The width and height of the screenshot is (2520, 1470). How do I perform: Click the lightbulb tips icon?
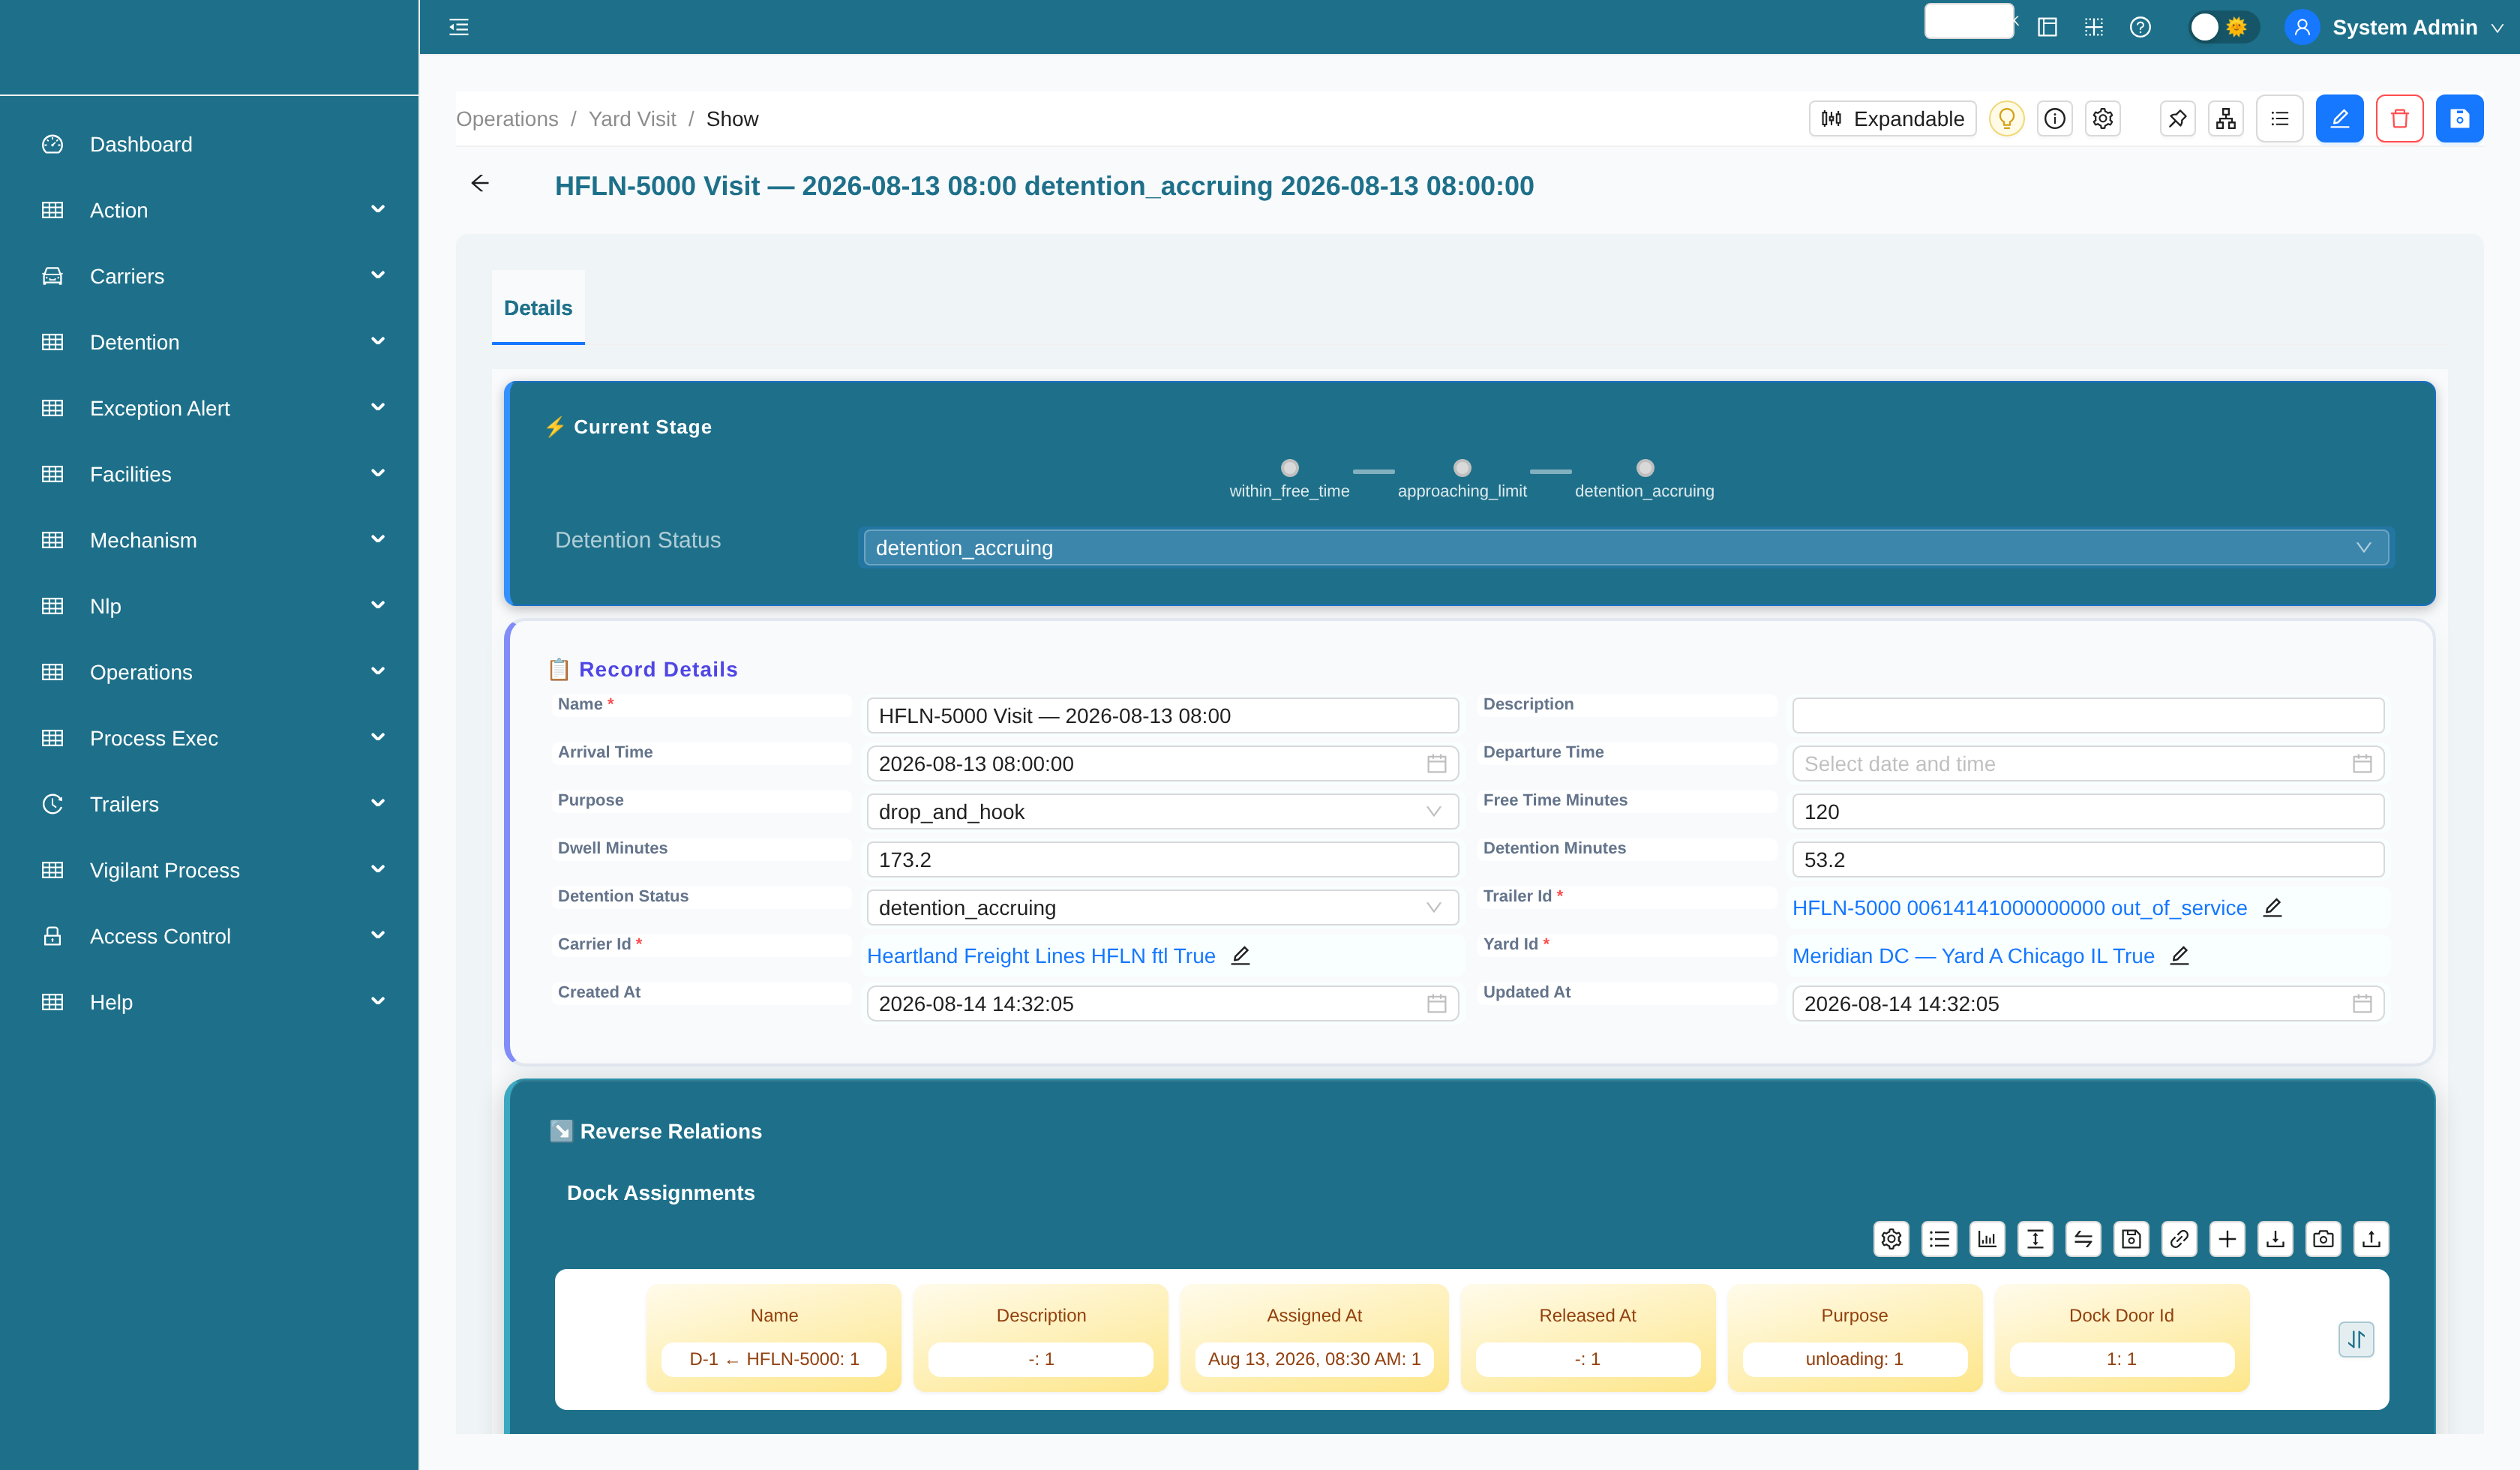point(2006,119)
